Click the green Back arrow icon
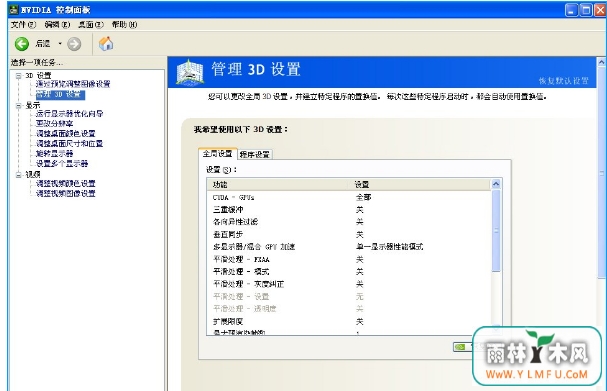 [22, 44]
